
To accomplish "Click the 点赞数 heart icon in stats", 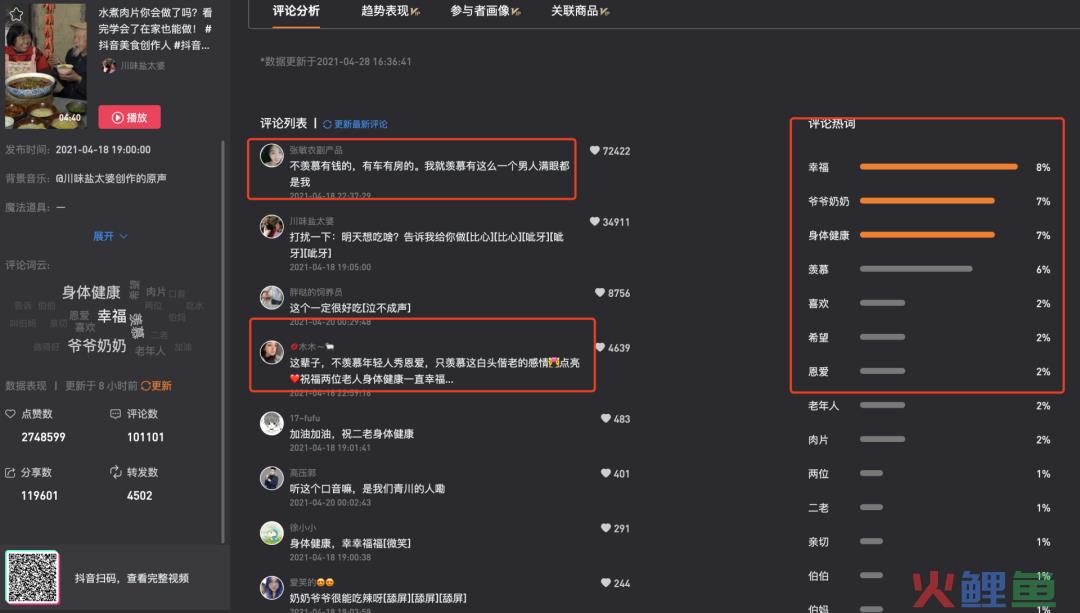I will tap(10, 414).
